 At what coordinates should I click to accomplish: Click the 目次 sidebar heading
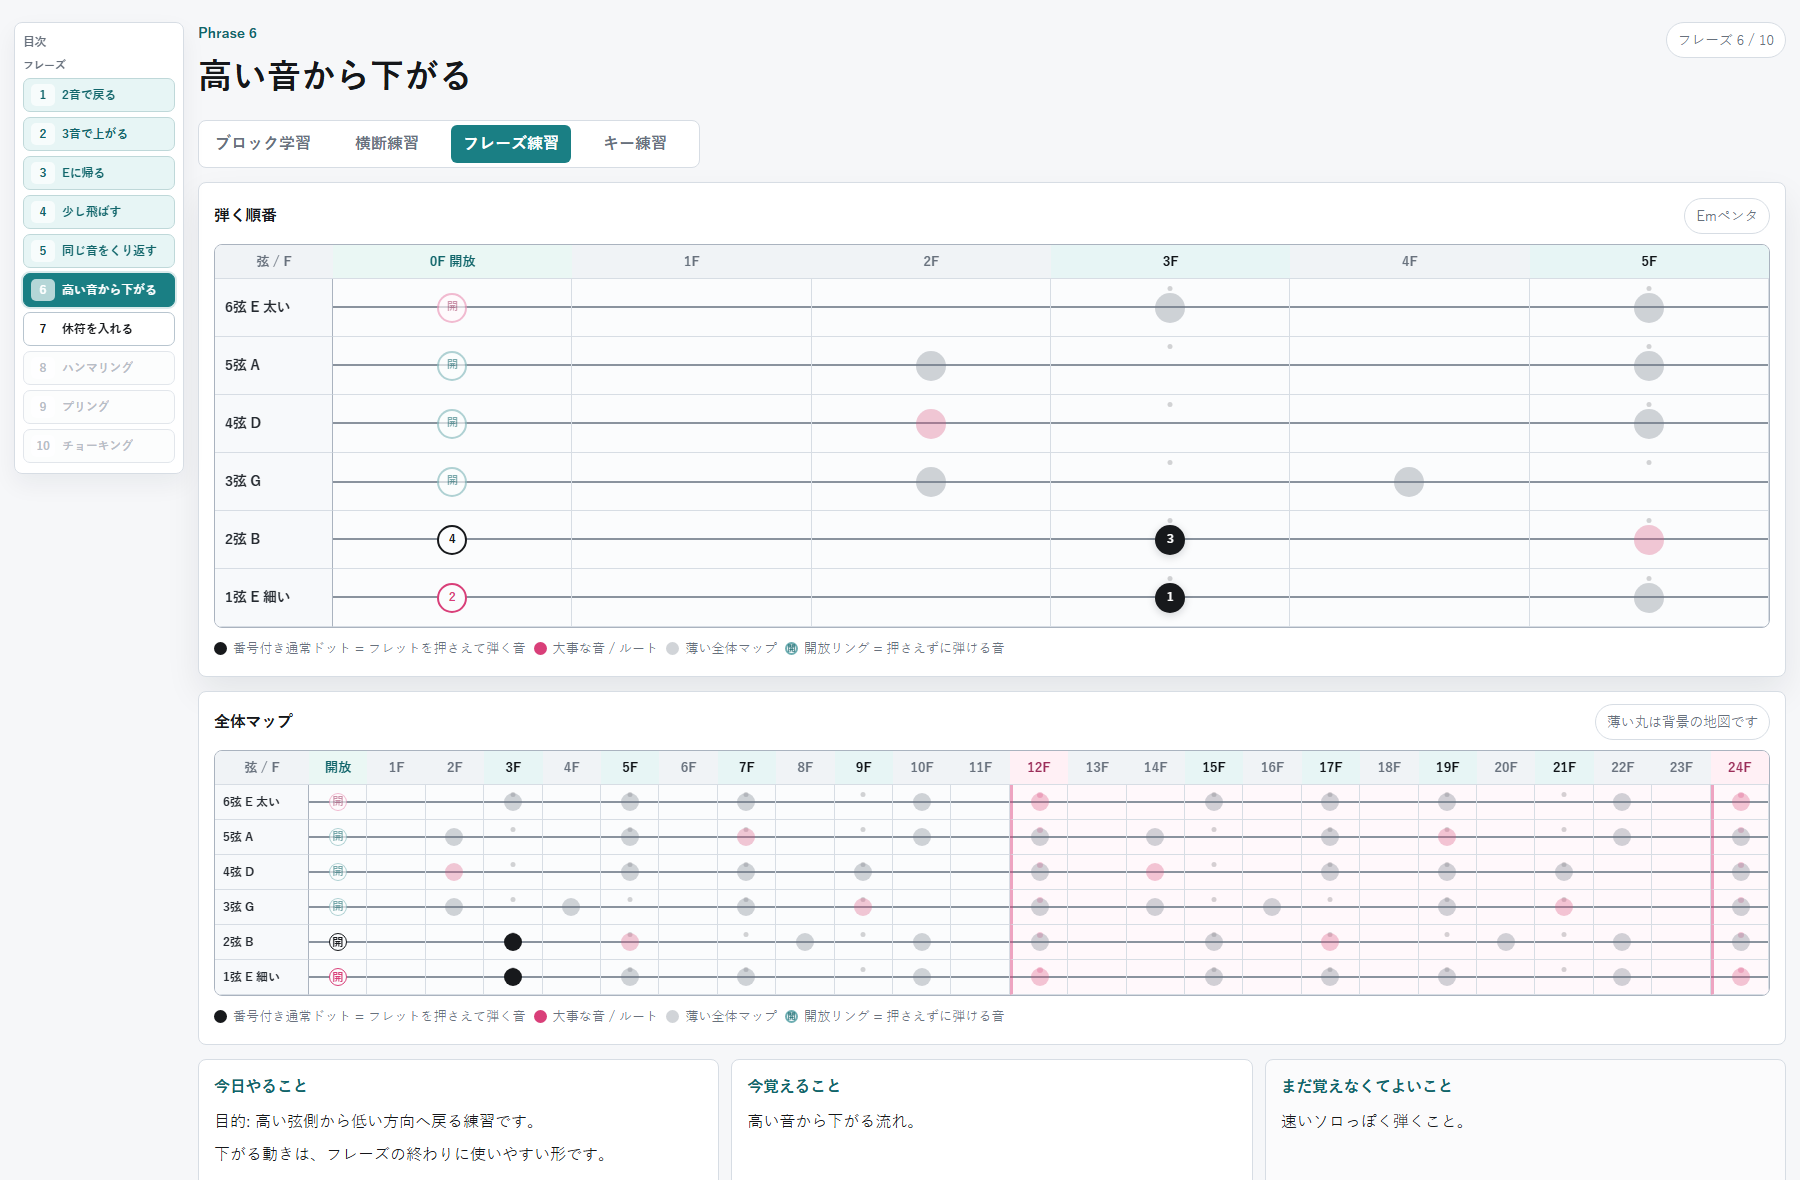click(35, 42)
